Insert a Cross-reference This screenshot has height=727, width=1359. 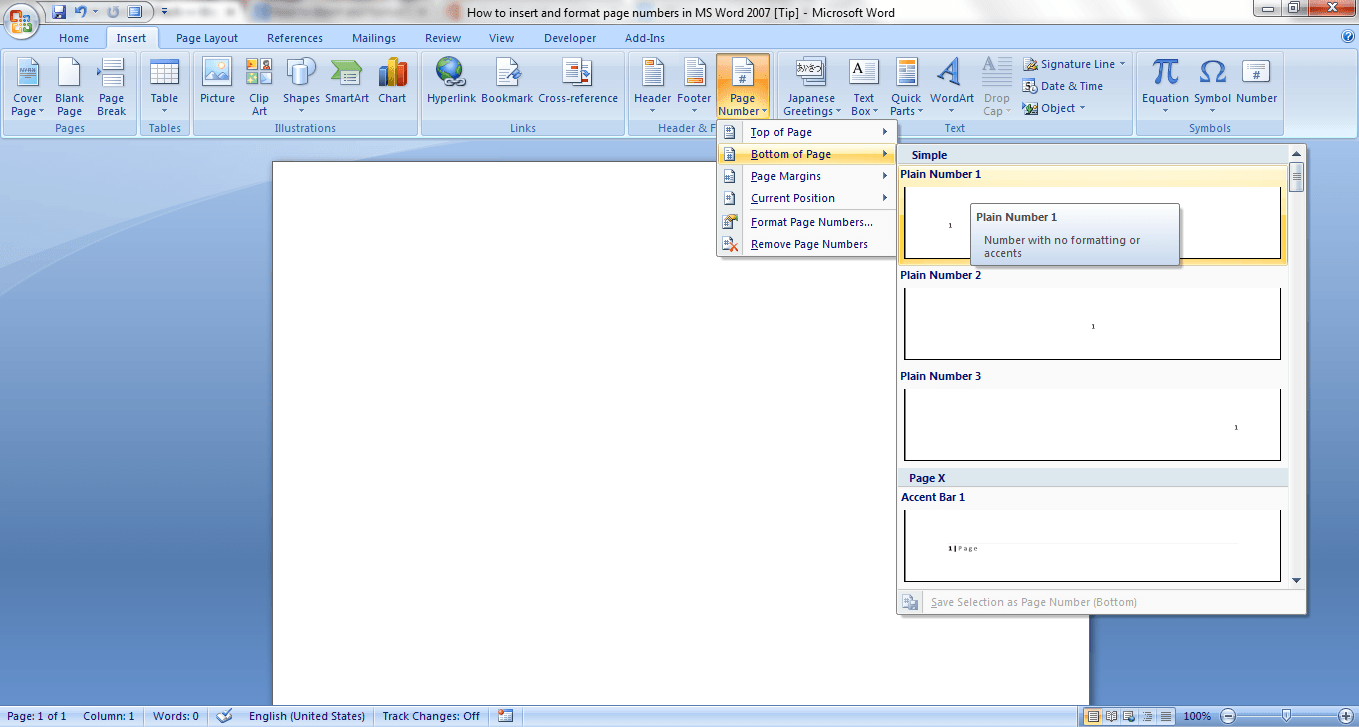(578, 81)
